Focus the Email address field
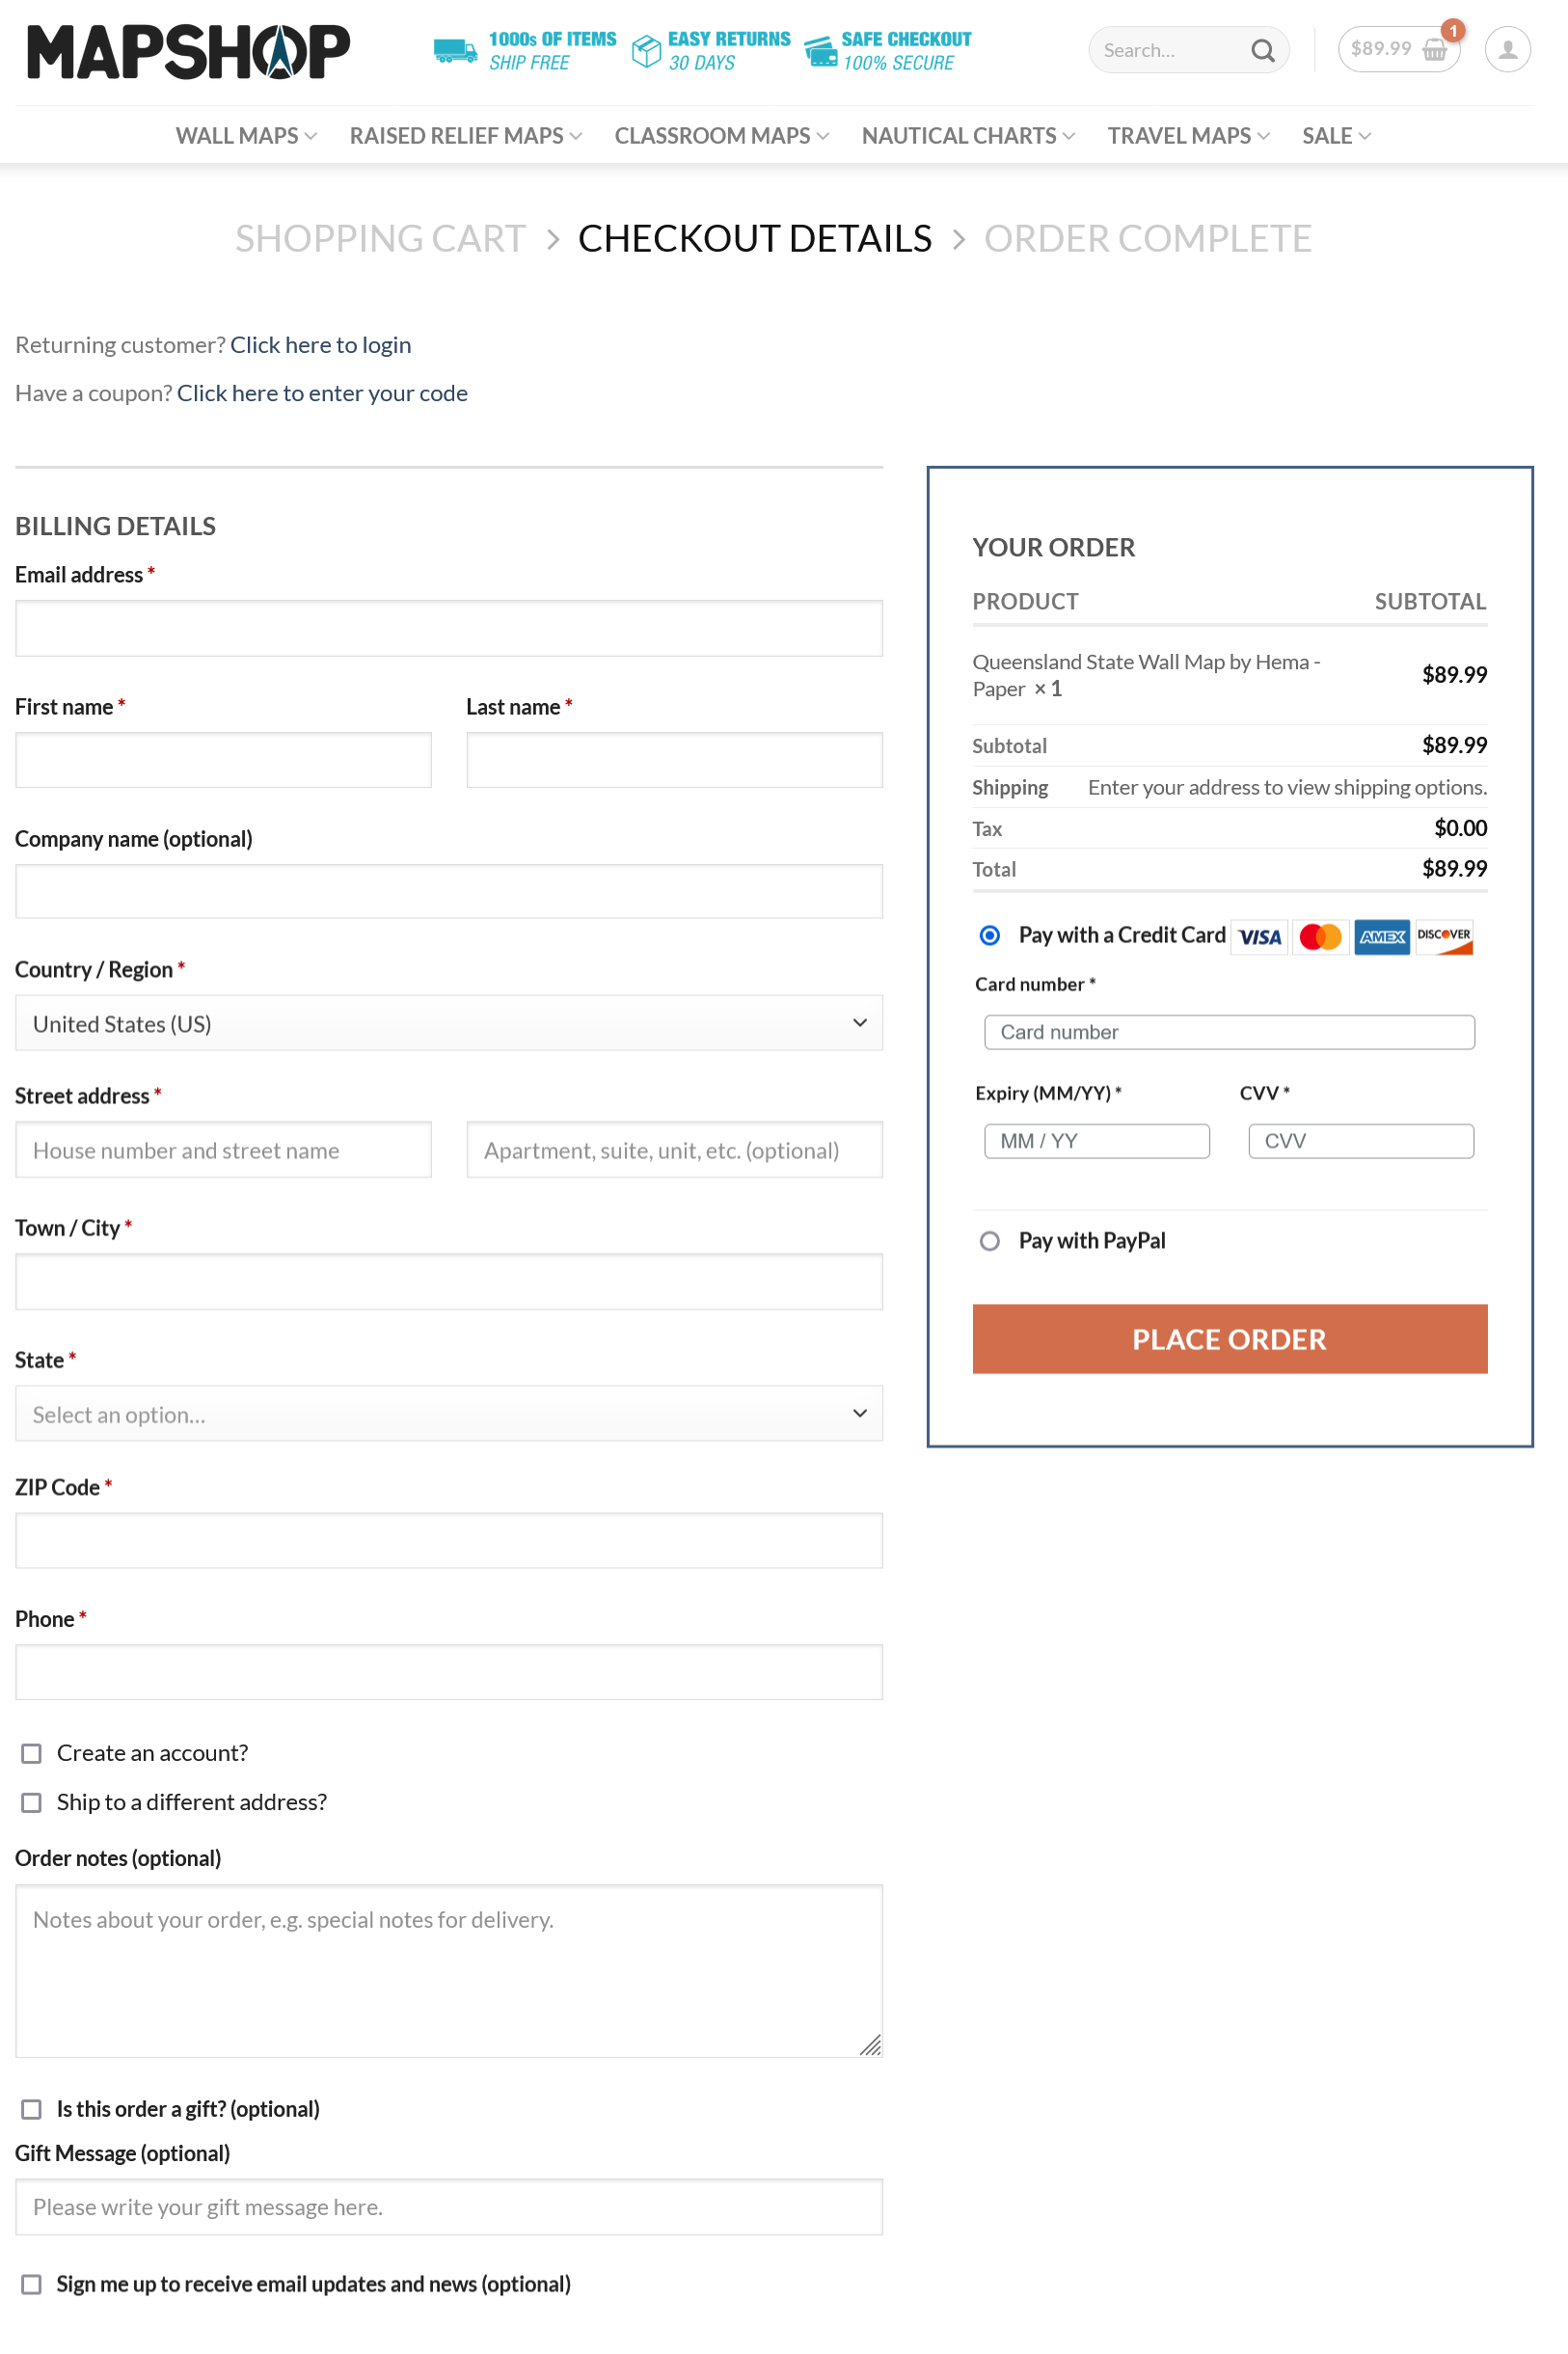 tap(448, 628)
